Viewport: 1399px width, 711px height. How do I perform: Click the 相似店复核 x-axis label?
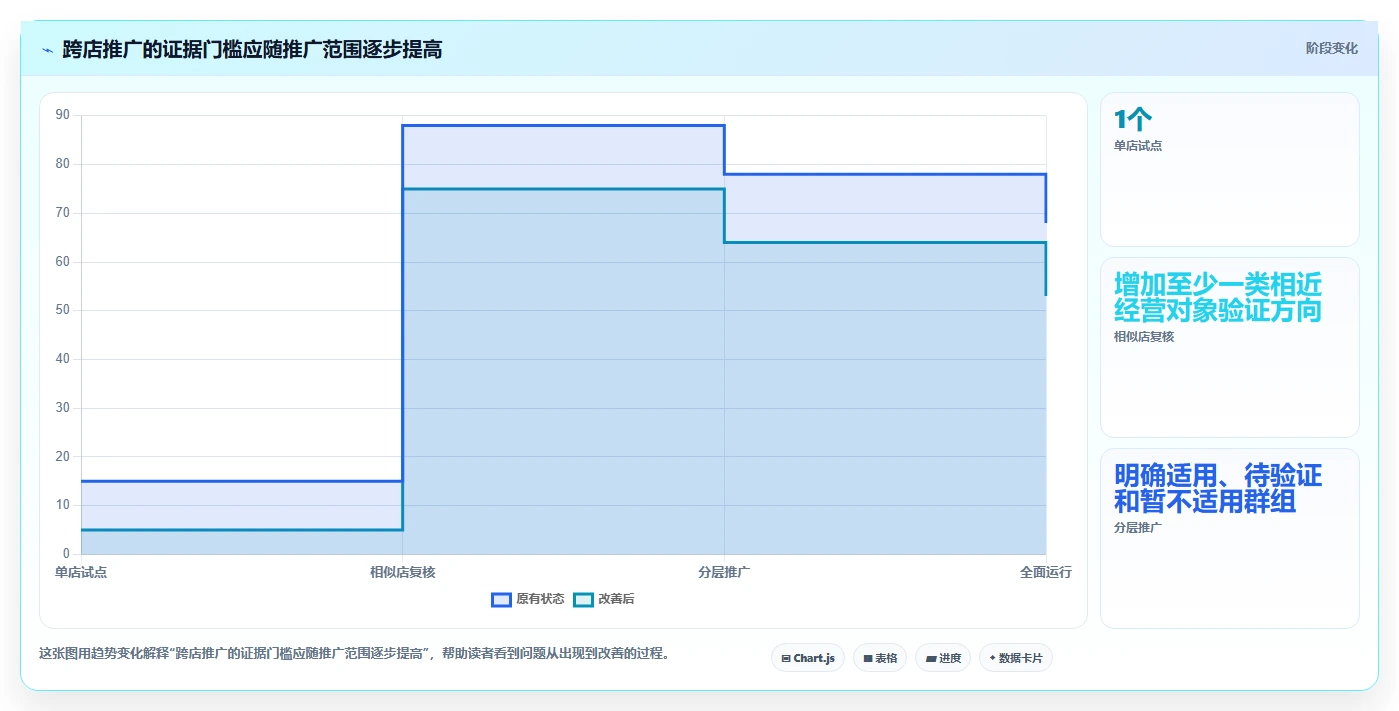click(x=403, y=572)
